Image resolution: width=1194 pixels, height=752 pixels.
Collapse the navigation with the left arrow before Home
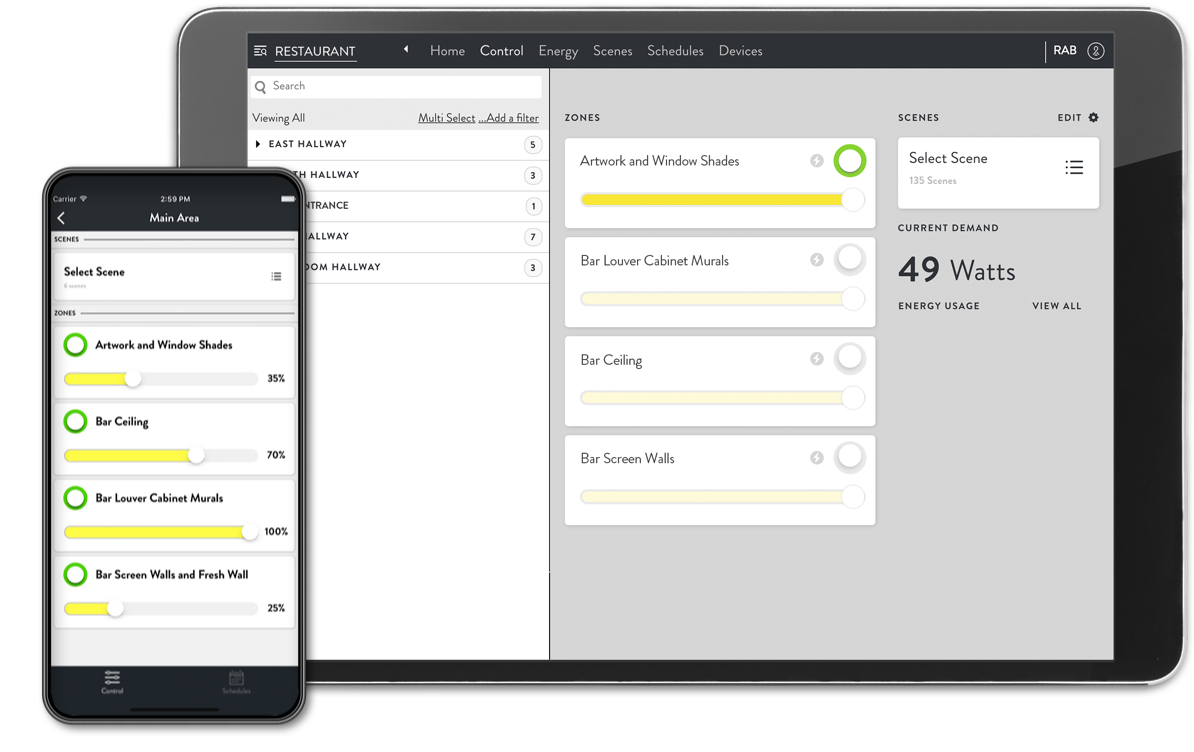[x=406, y=50]
